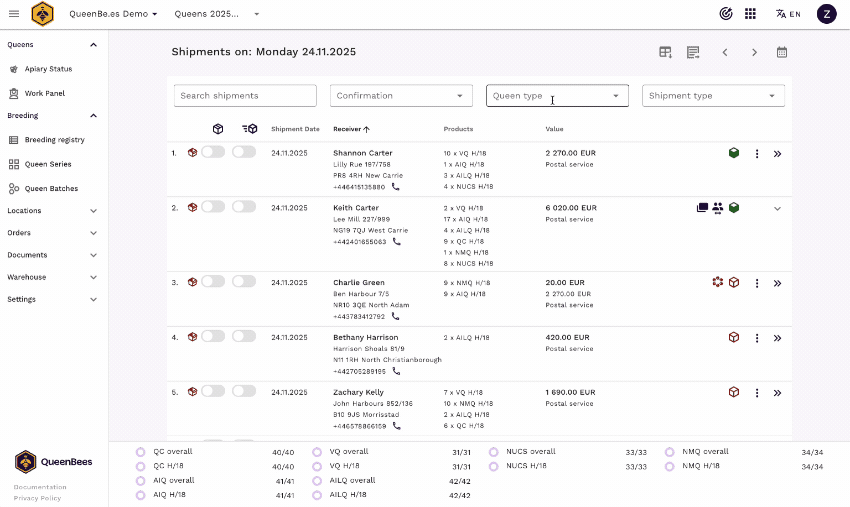Open Apiary Status in sidebar

(48, 69)
